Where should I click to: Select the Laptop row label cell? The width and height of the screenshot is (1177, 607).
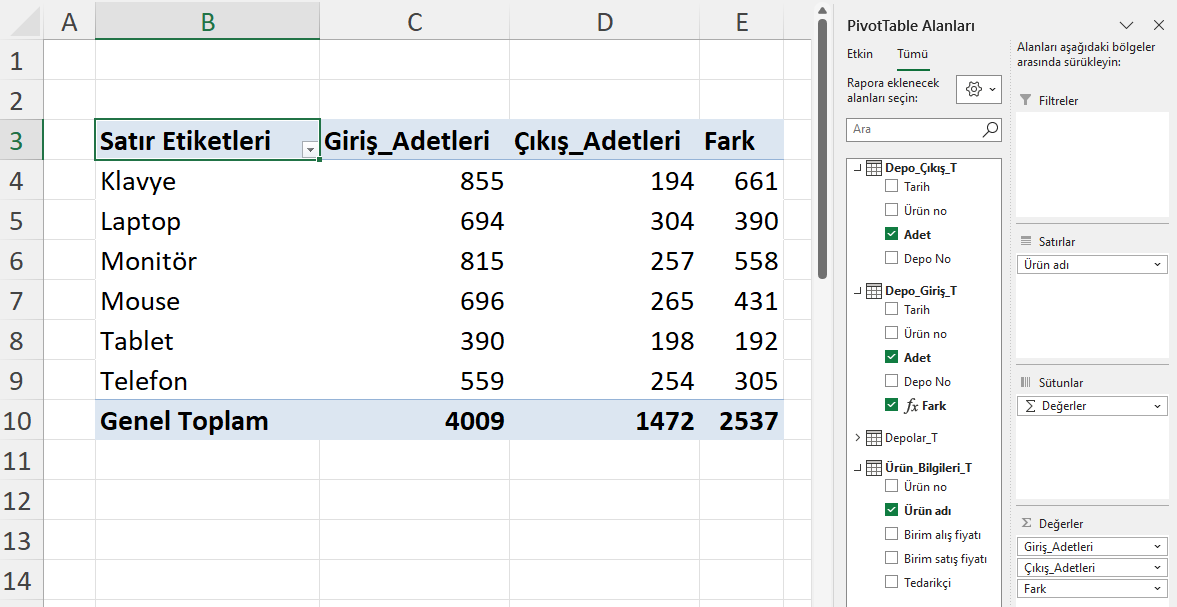[208, 221]
